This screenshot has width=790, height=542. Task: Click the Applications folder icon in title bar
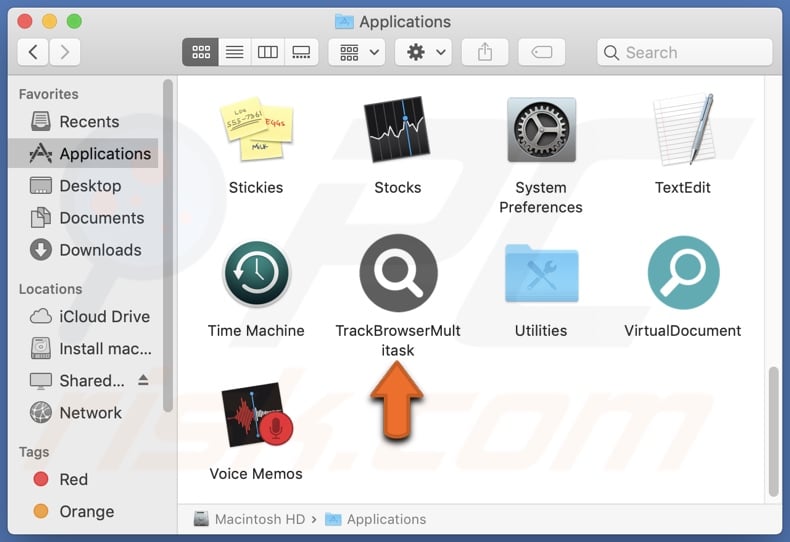coord(345,22)
